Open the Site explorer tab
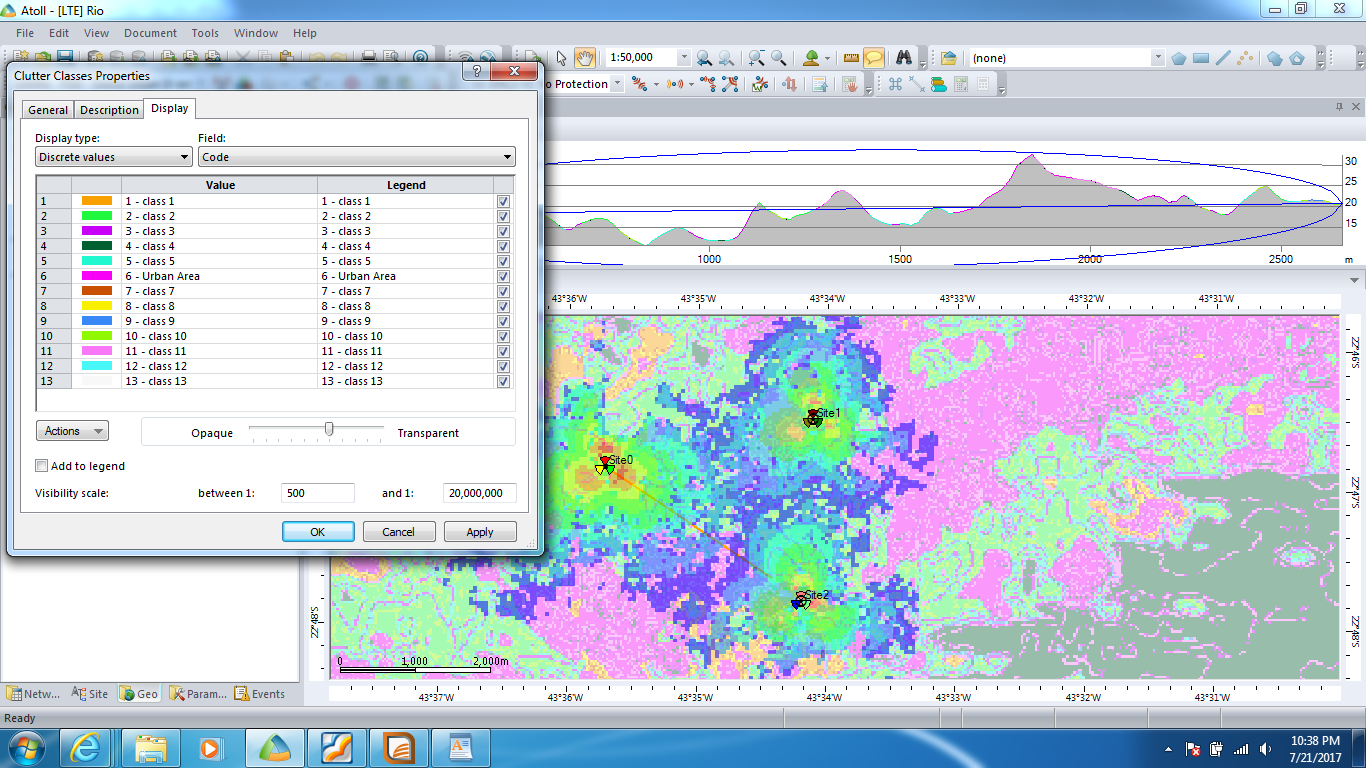 [x=90, y=694]
